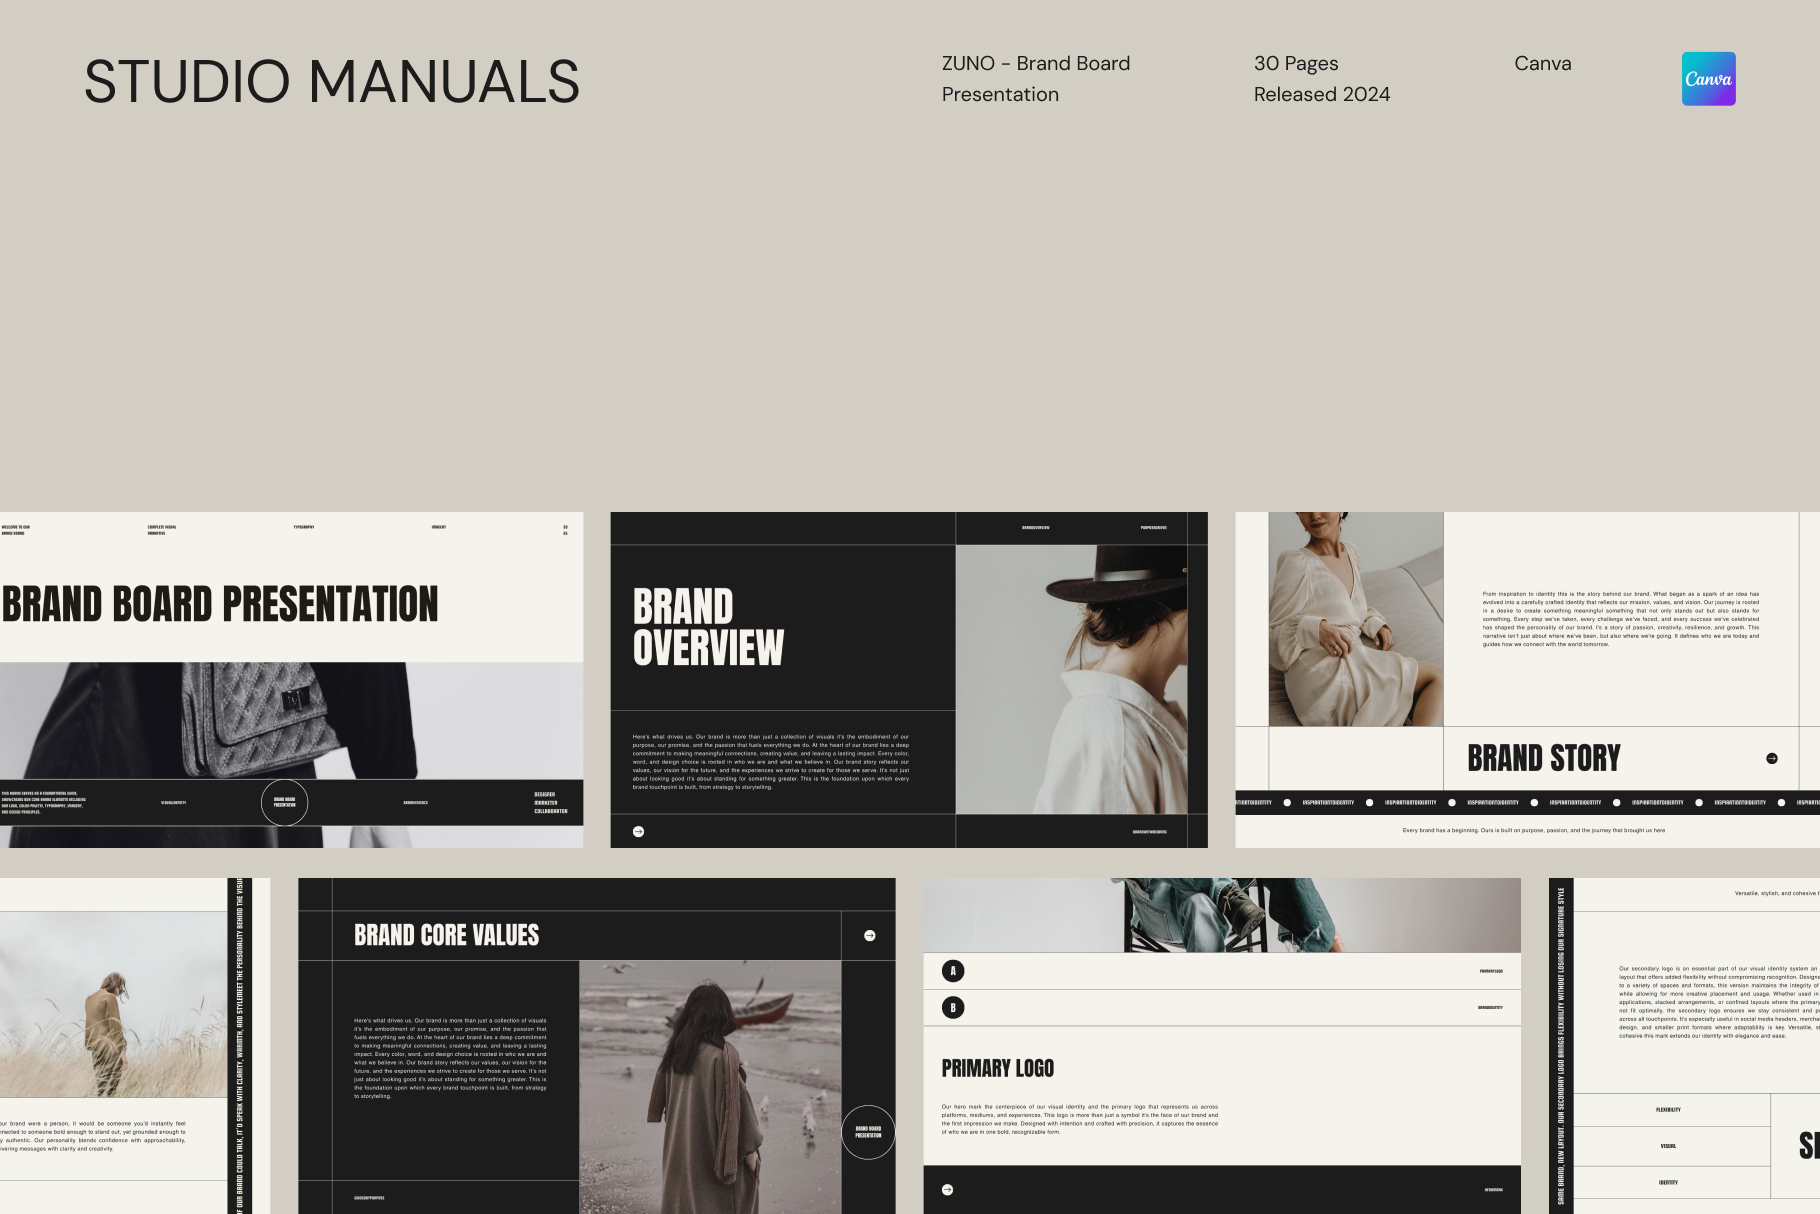Click the Canva logo icon
Screen dimensions: 1820x1214
click(1708, 79)
